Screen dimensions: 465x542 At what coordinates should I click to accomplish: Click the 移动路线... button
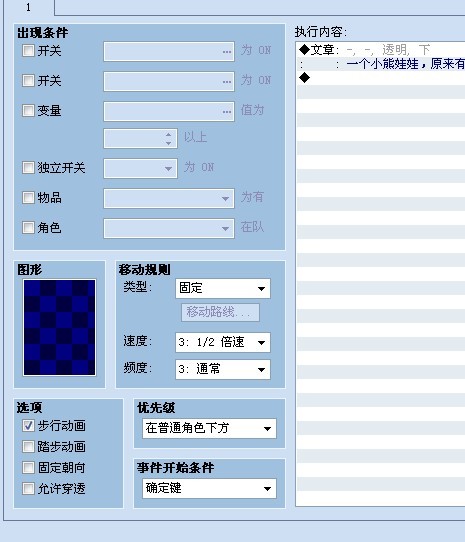click(x=221, y=312)
